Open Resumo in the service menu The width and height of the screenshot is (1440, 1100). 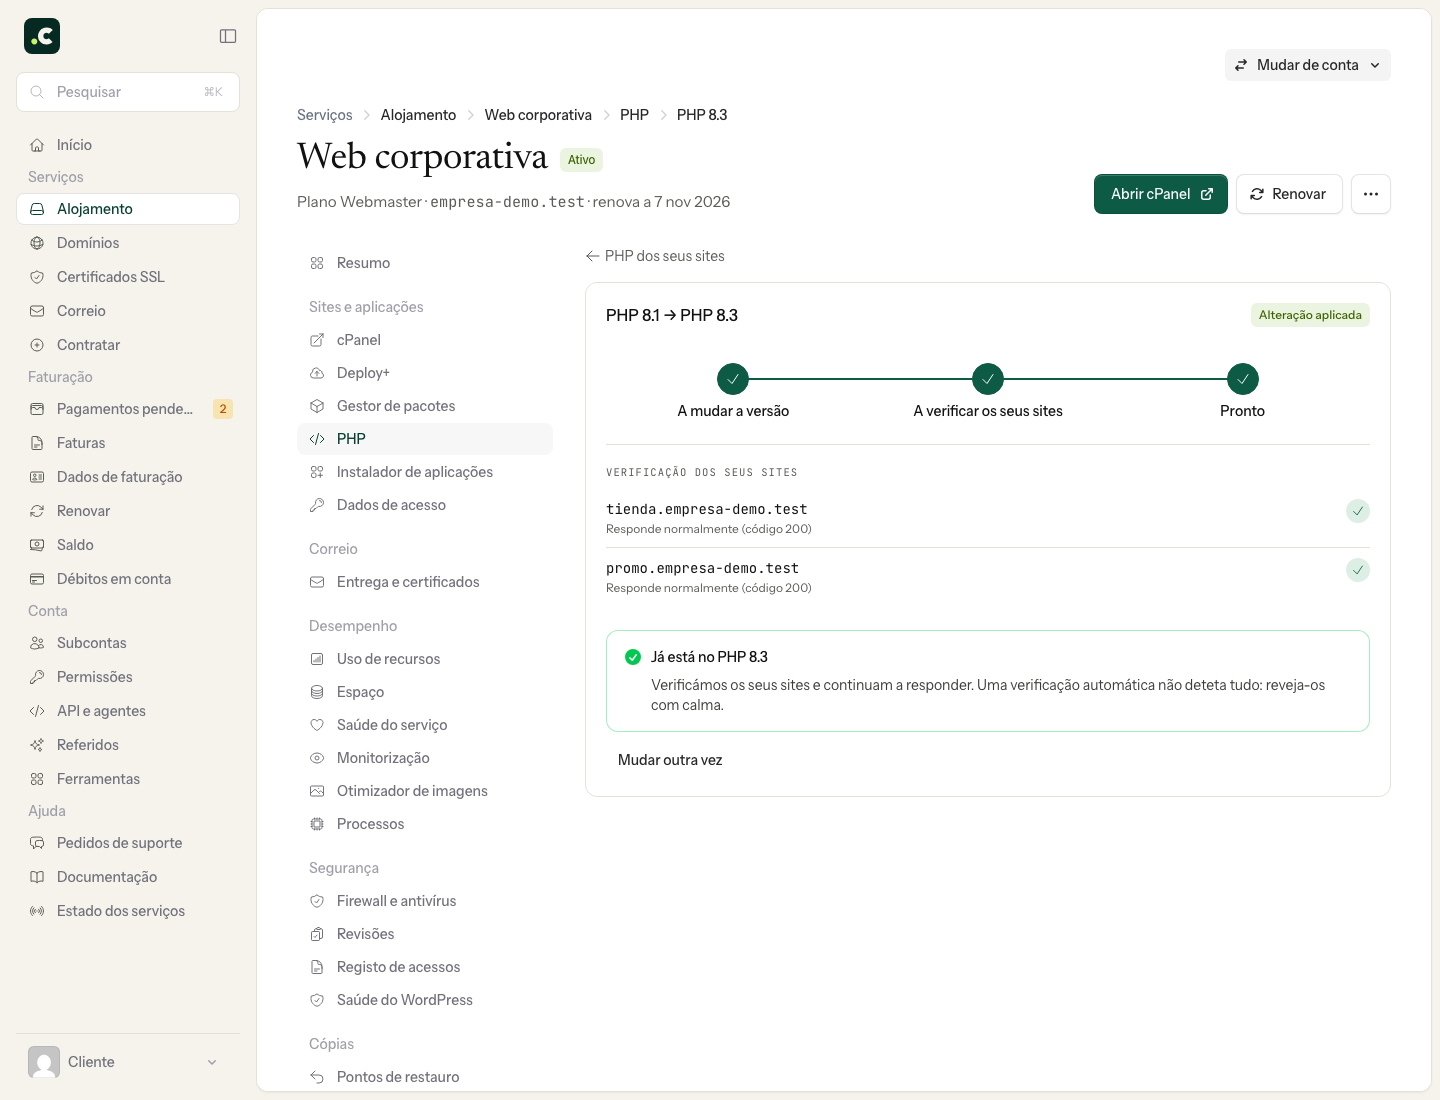pyautogui.click(x=425, y=263)
